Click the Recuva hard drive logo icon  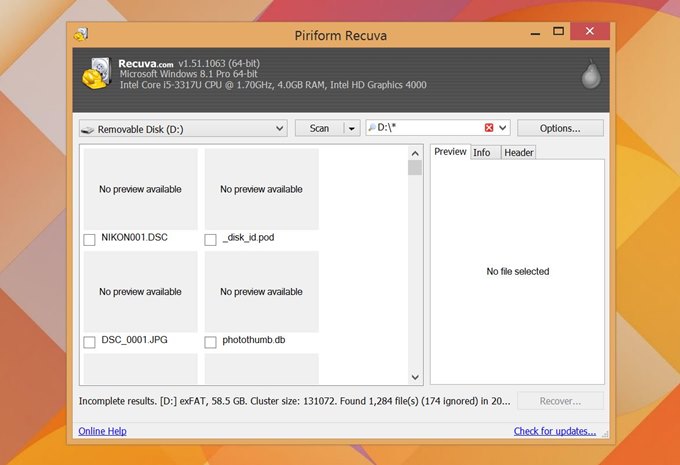(x=97, y=73)
